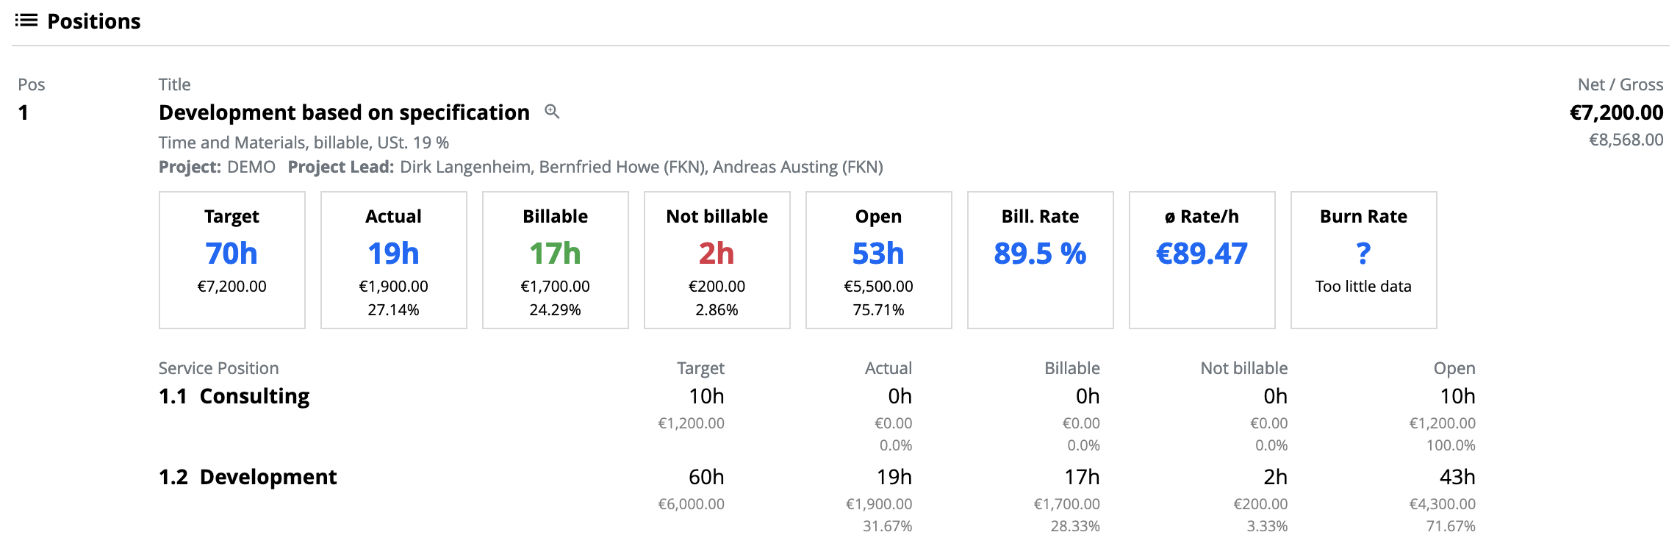The width and height of the screenshot is (1680, 557).
Task: Click project lead Dirk Langenheim
Action: (465, 167)
